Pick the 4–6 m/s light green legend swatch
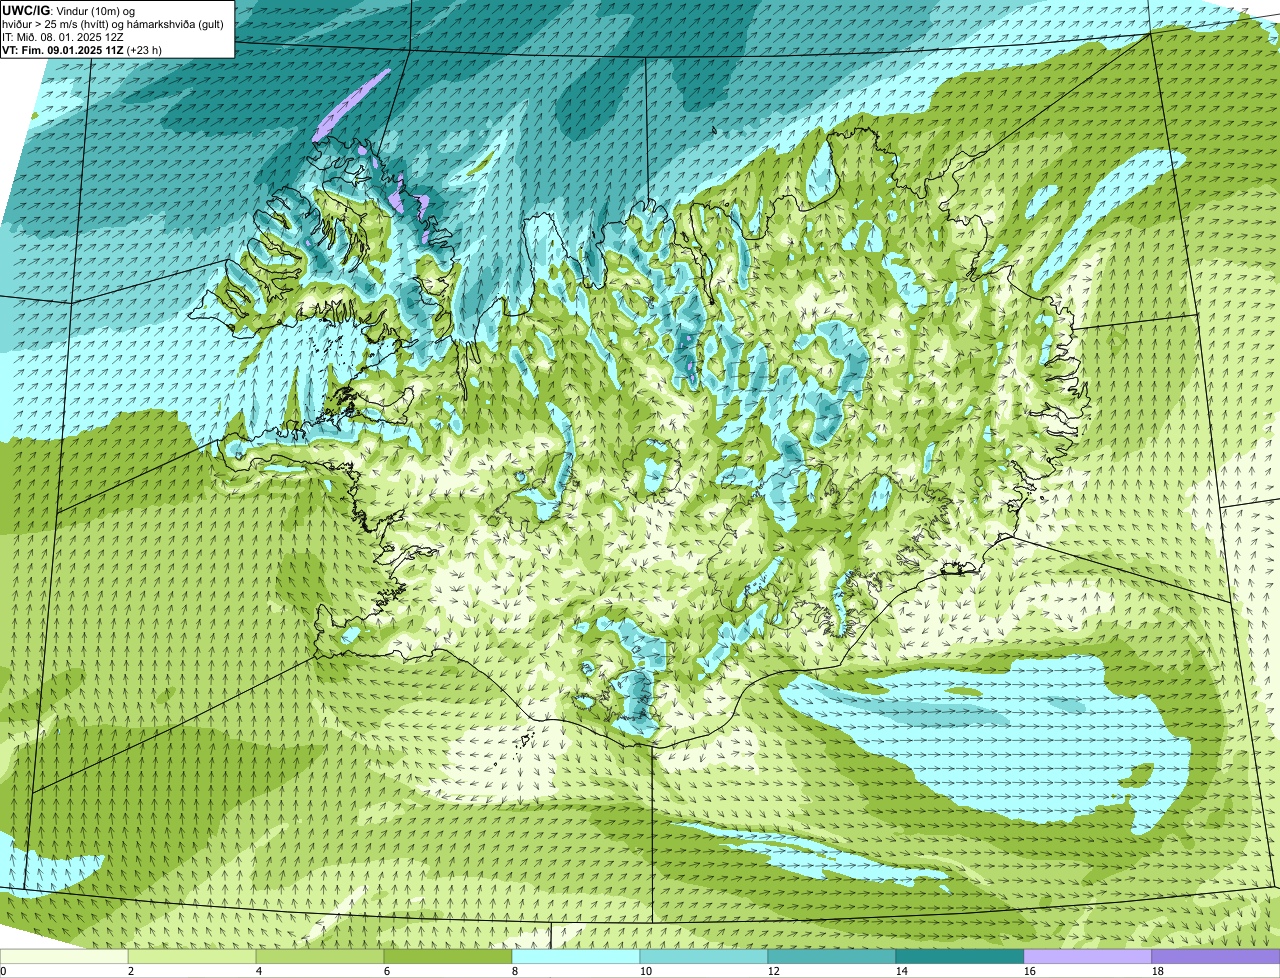The height and width of the screenshot is (978, 1280). 320,956
